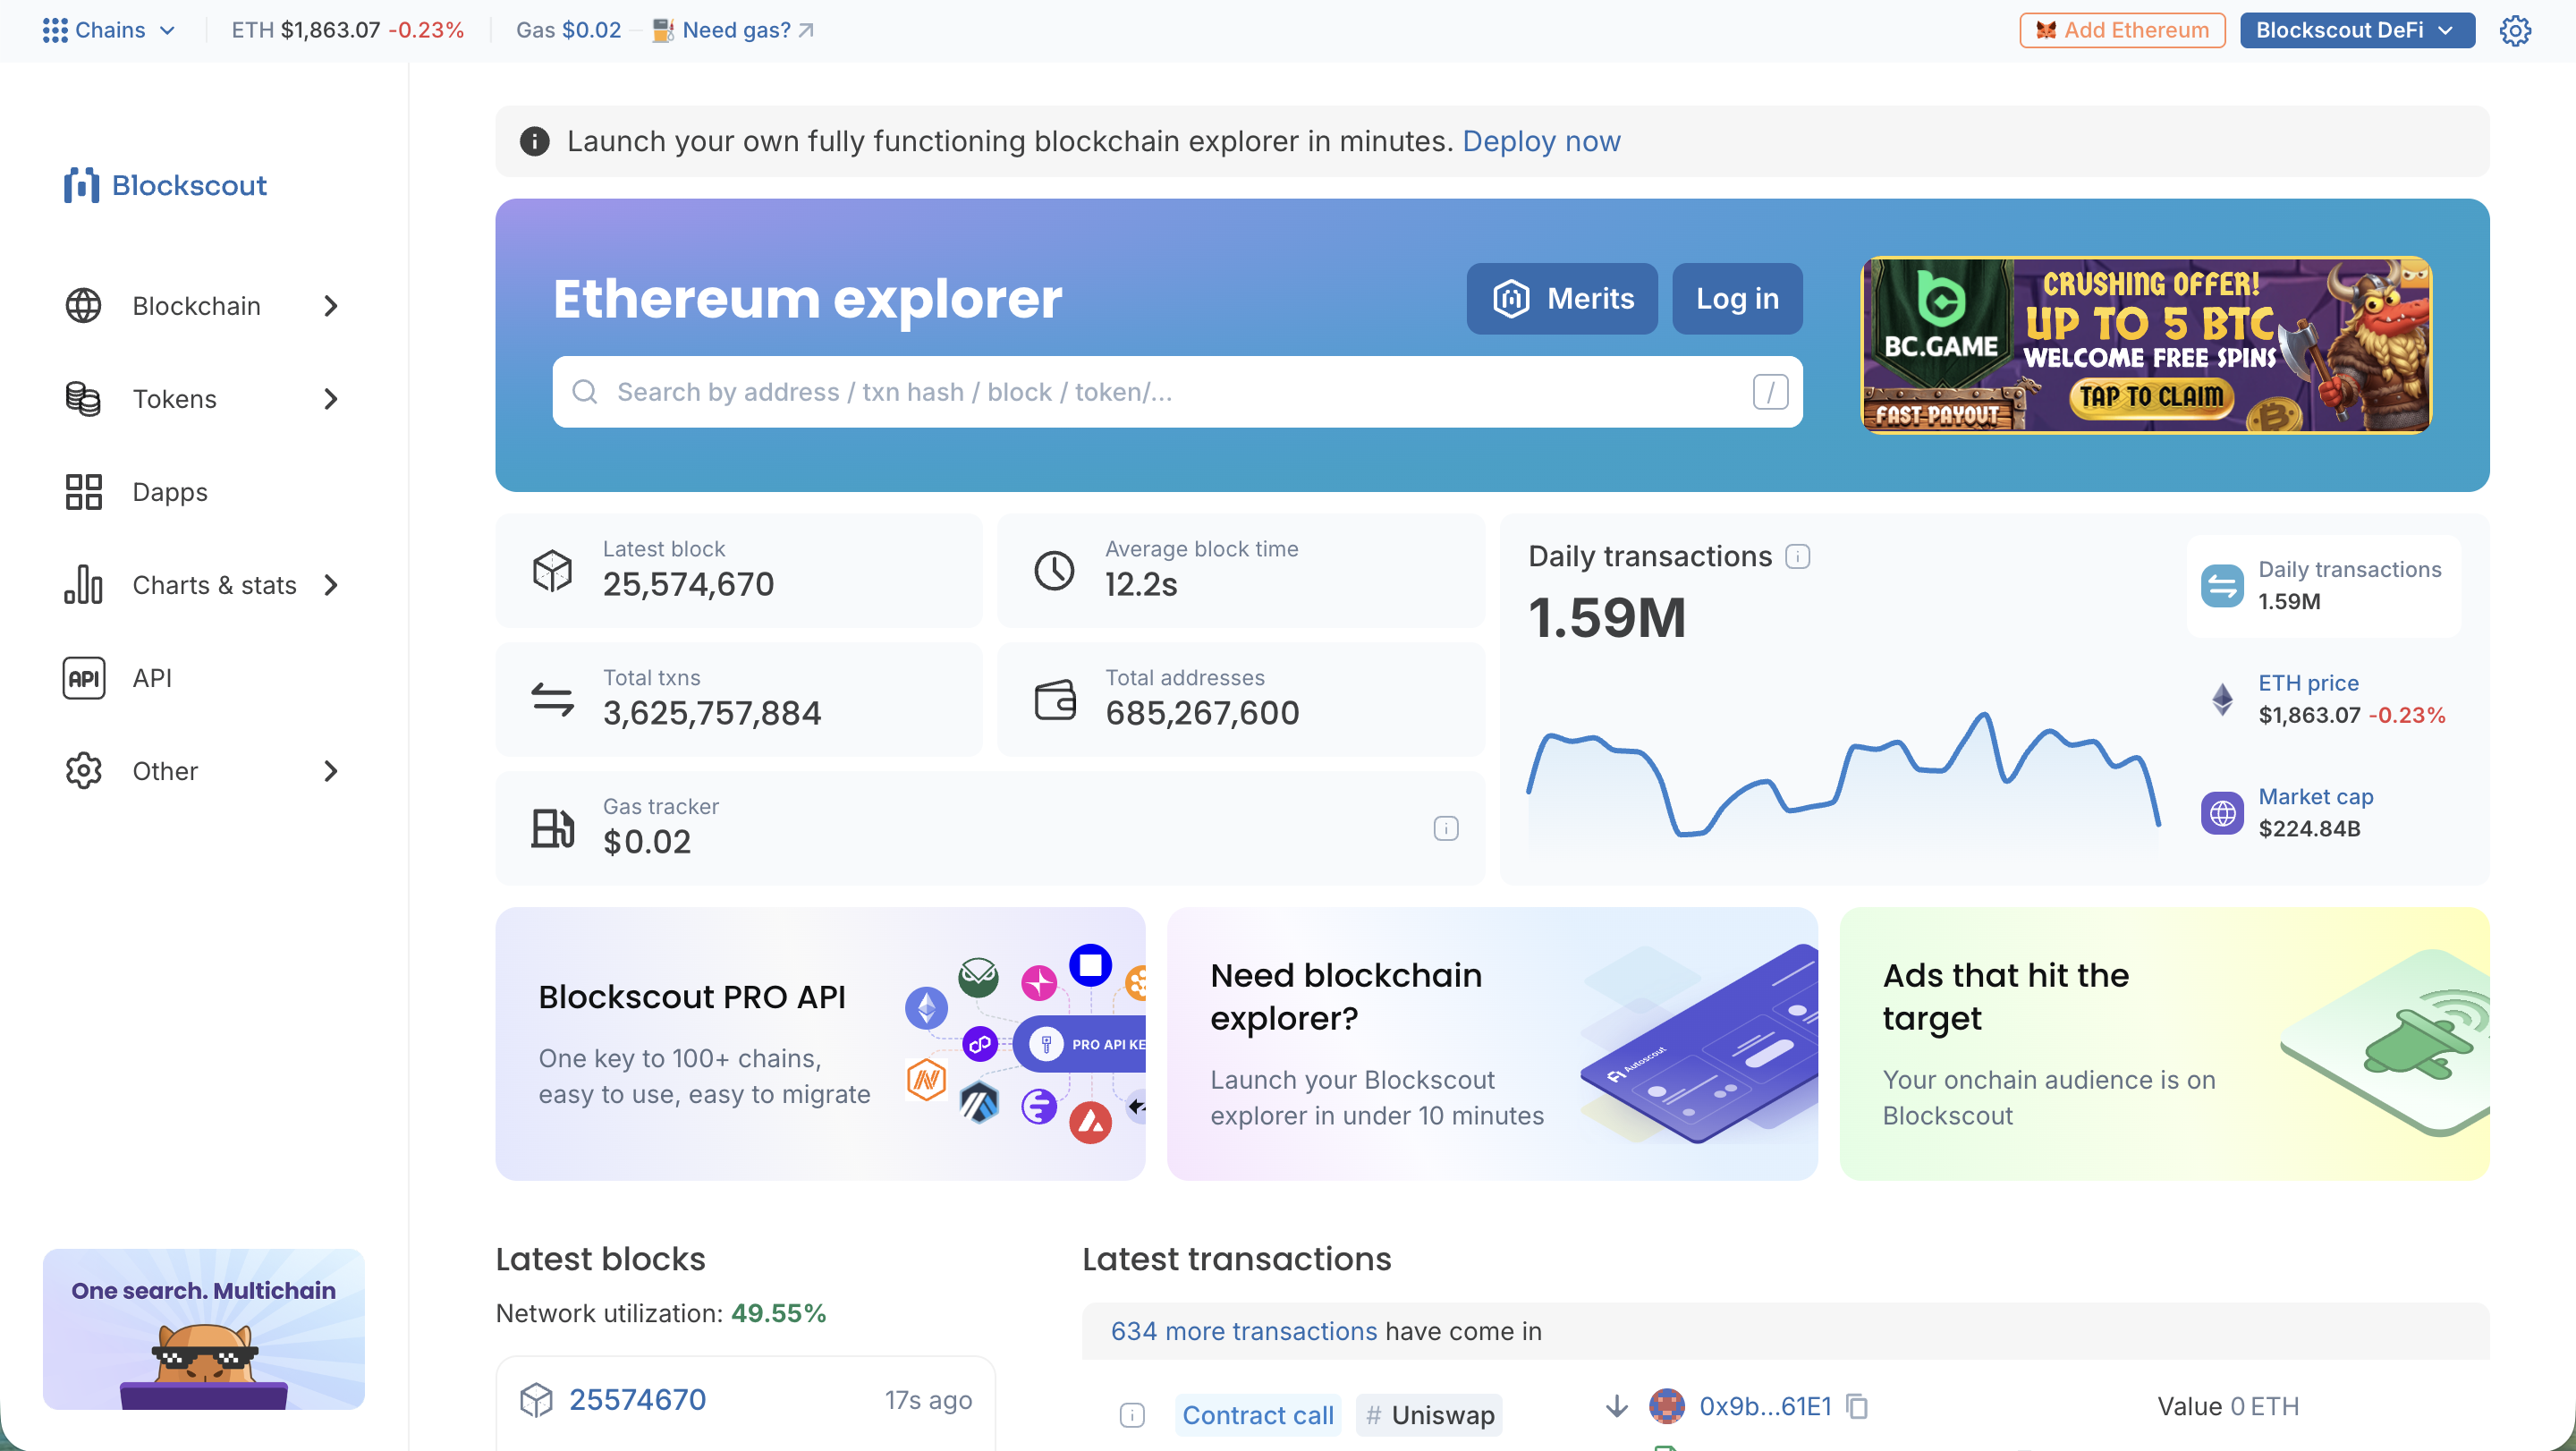Click the ETH price diamond icon
The image size is (2576, 1451).
coord(2222,699)
